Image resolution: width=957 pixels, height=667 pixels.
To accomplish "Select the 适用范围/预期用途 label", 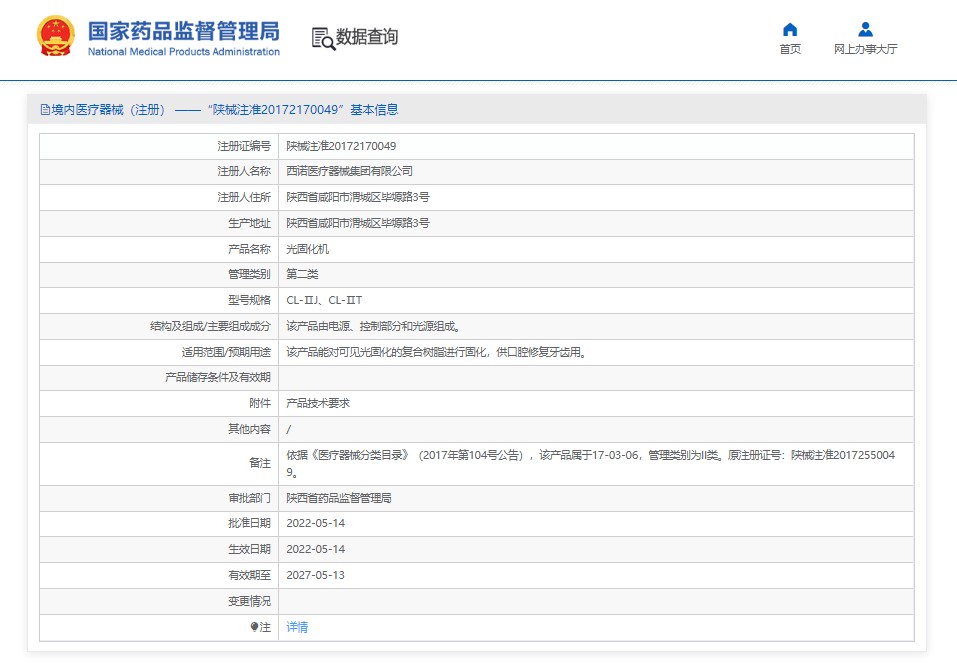I will pyautogui.click(x=226, y=352).
